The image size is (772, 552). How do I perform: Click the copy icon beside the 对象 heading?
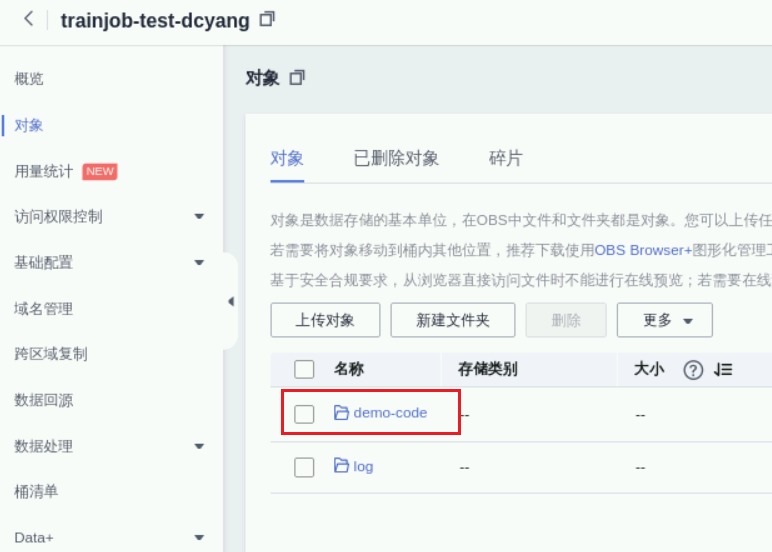pos(297,77)
